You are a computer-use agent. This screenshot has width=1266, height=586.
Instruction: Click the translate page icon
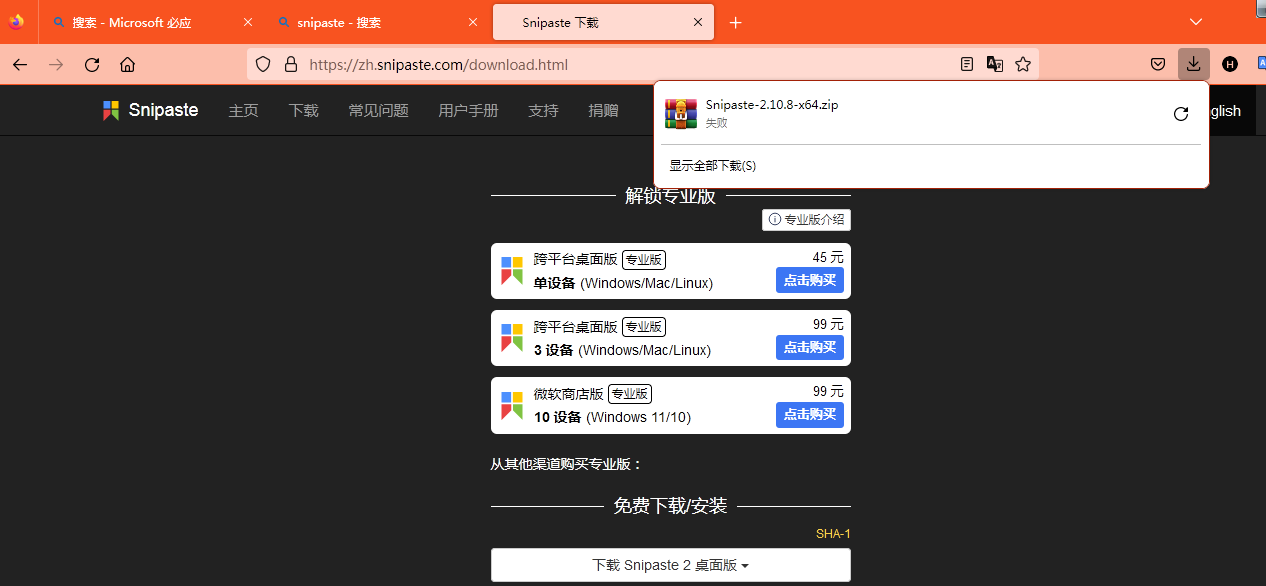995,65
